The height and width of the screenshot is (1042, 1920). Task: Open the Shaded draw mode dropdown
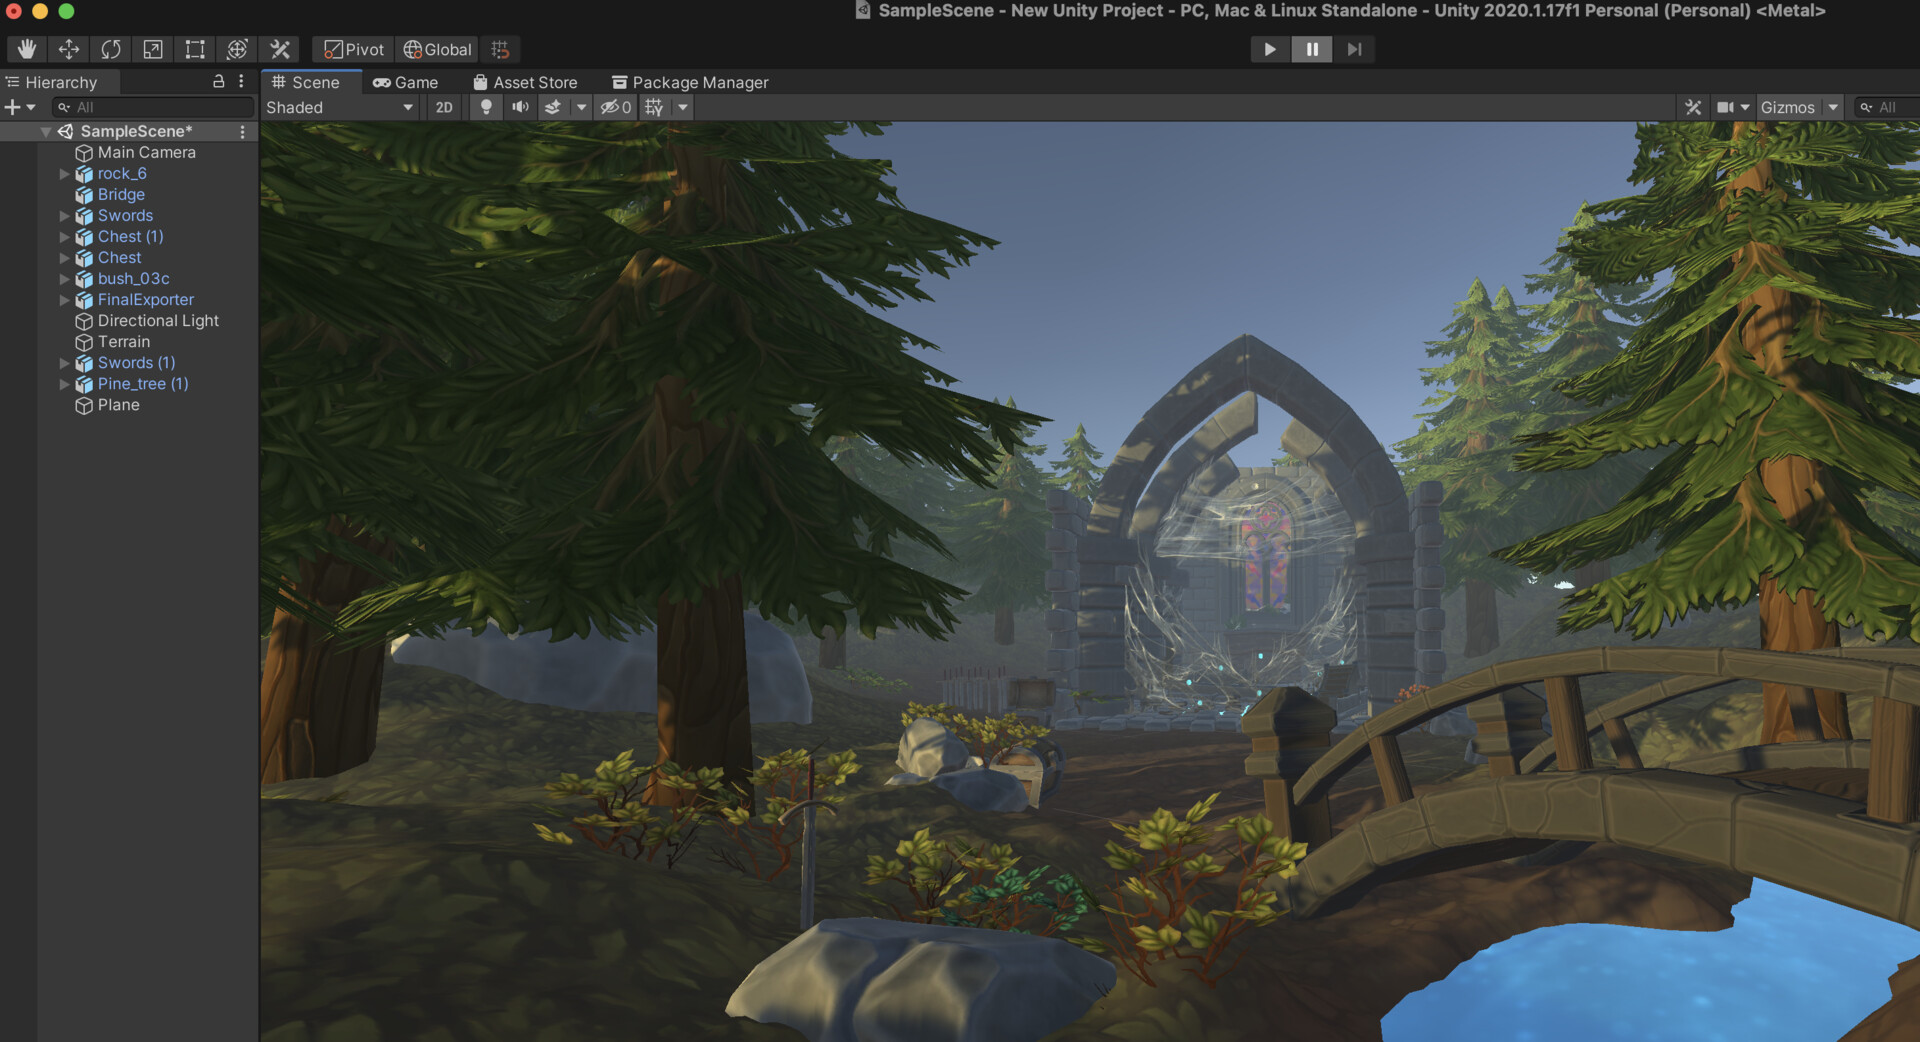340,107
